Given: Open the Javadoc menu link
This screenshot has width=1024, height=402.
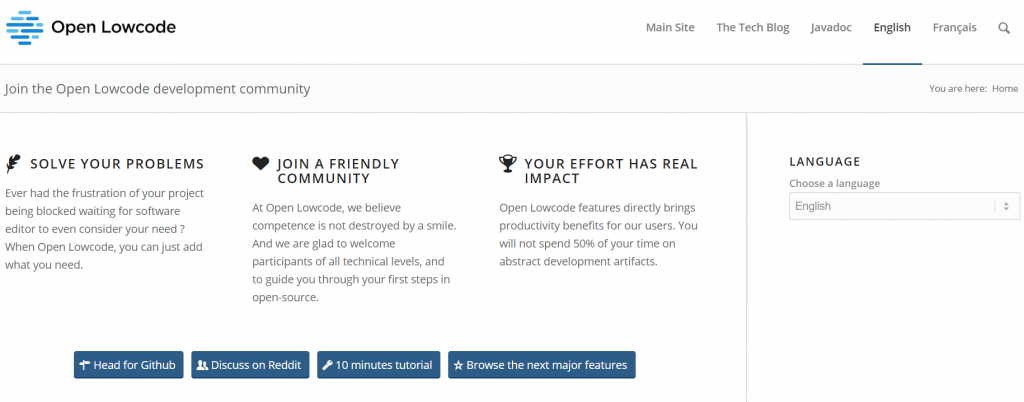Looking at the screenshot, I should coord(831,27).
